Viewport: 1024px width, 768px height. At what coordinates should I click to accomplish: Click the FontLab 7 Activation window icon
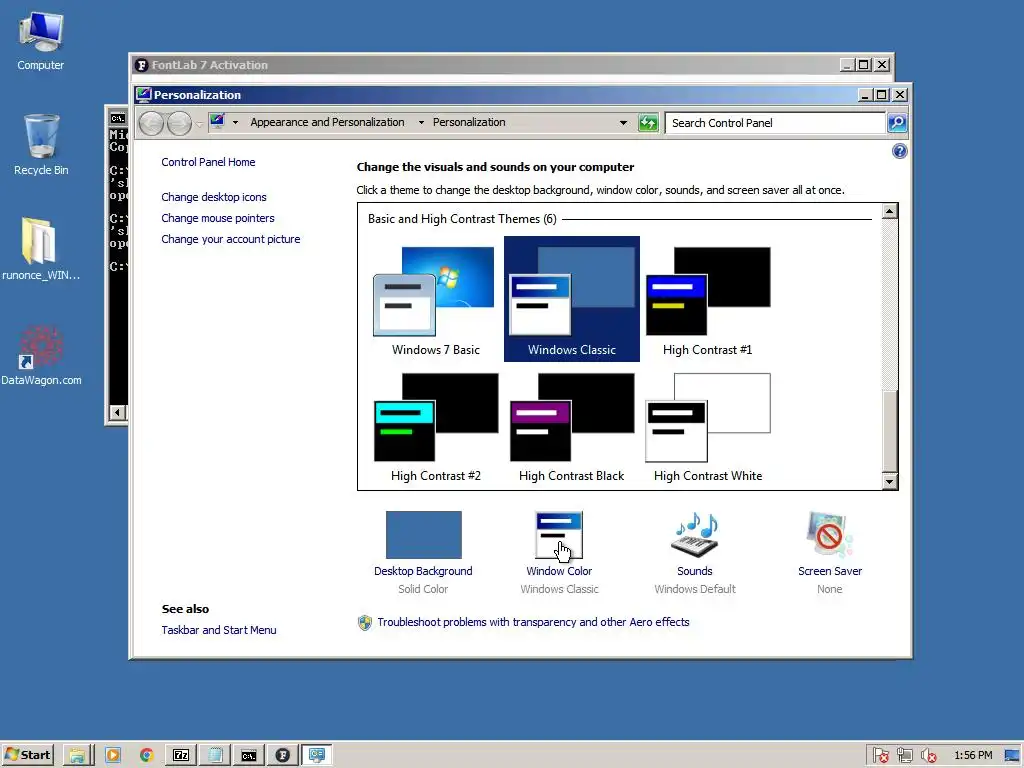141,65
